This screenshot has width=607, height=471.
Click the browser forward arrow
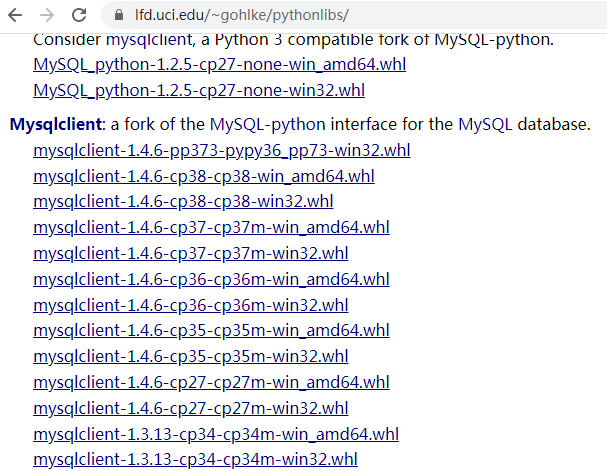pos(47,15)
